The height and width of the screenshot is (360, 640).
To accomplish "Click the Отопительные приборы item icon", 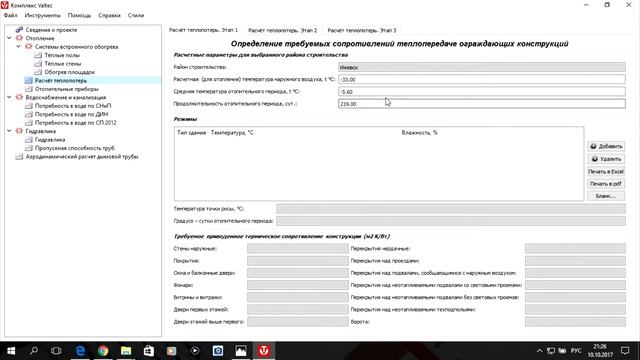I will pos(28,89).
